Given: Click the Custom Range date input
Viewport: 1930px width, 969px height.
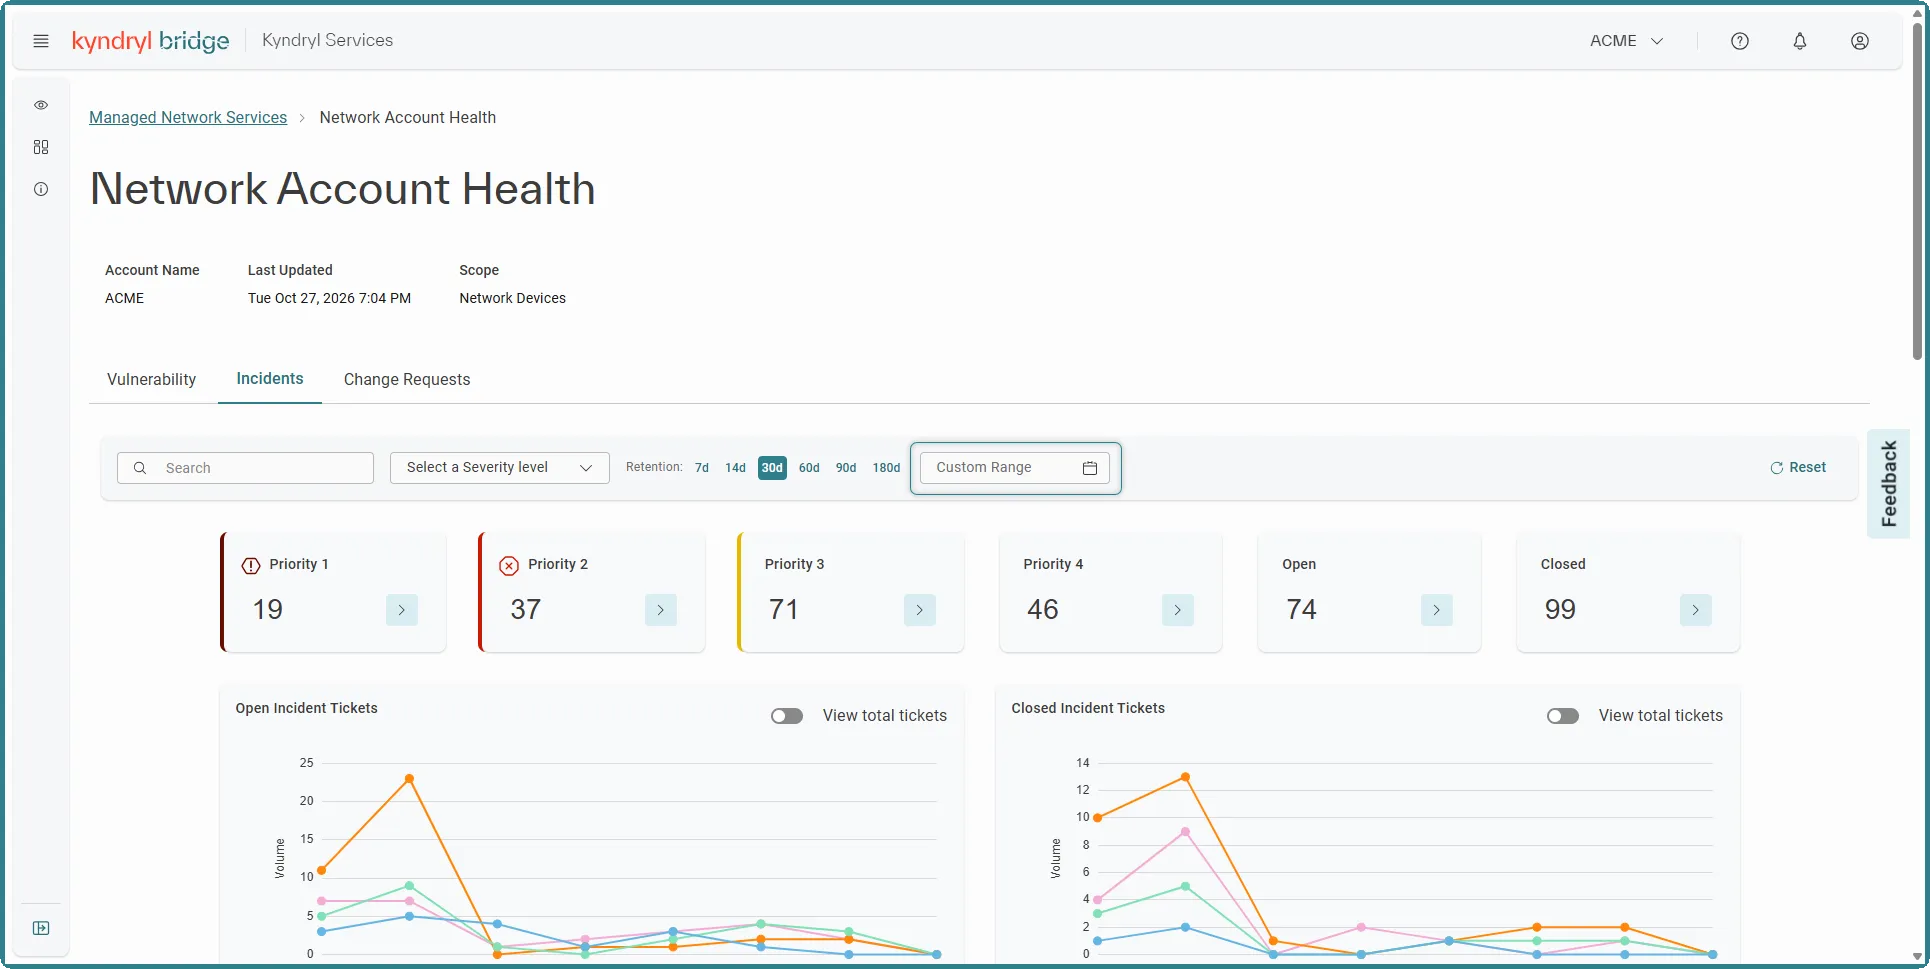Looking at the screenshot, I should click(1015, 468).
